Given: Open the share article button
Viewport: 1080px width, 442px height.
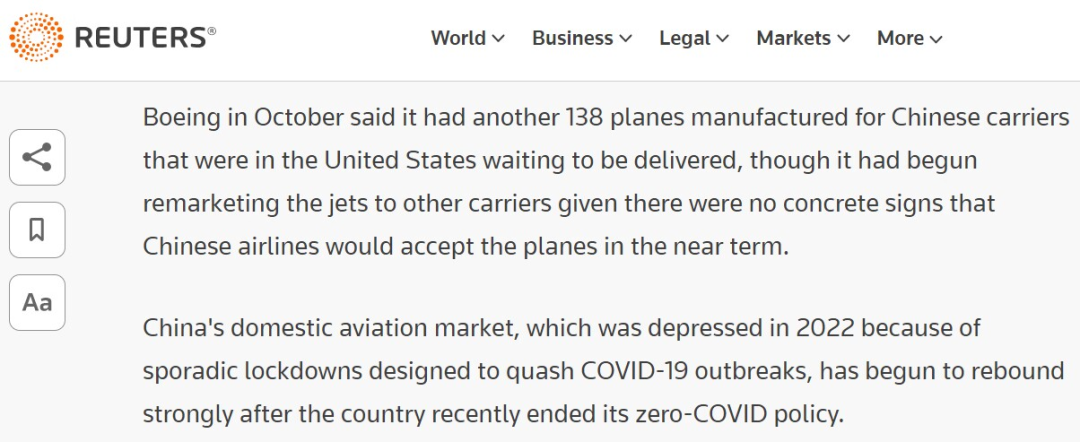Looking at the screenshot, I should click(x=37, y=157).
